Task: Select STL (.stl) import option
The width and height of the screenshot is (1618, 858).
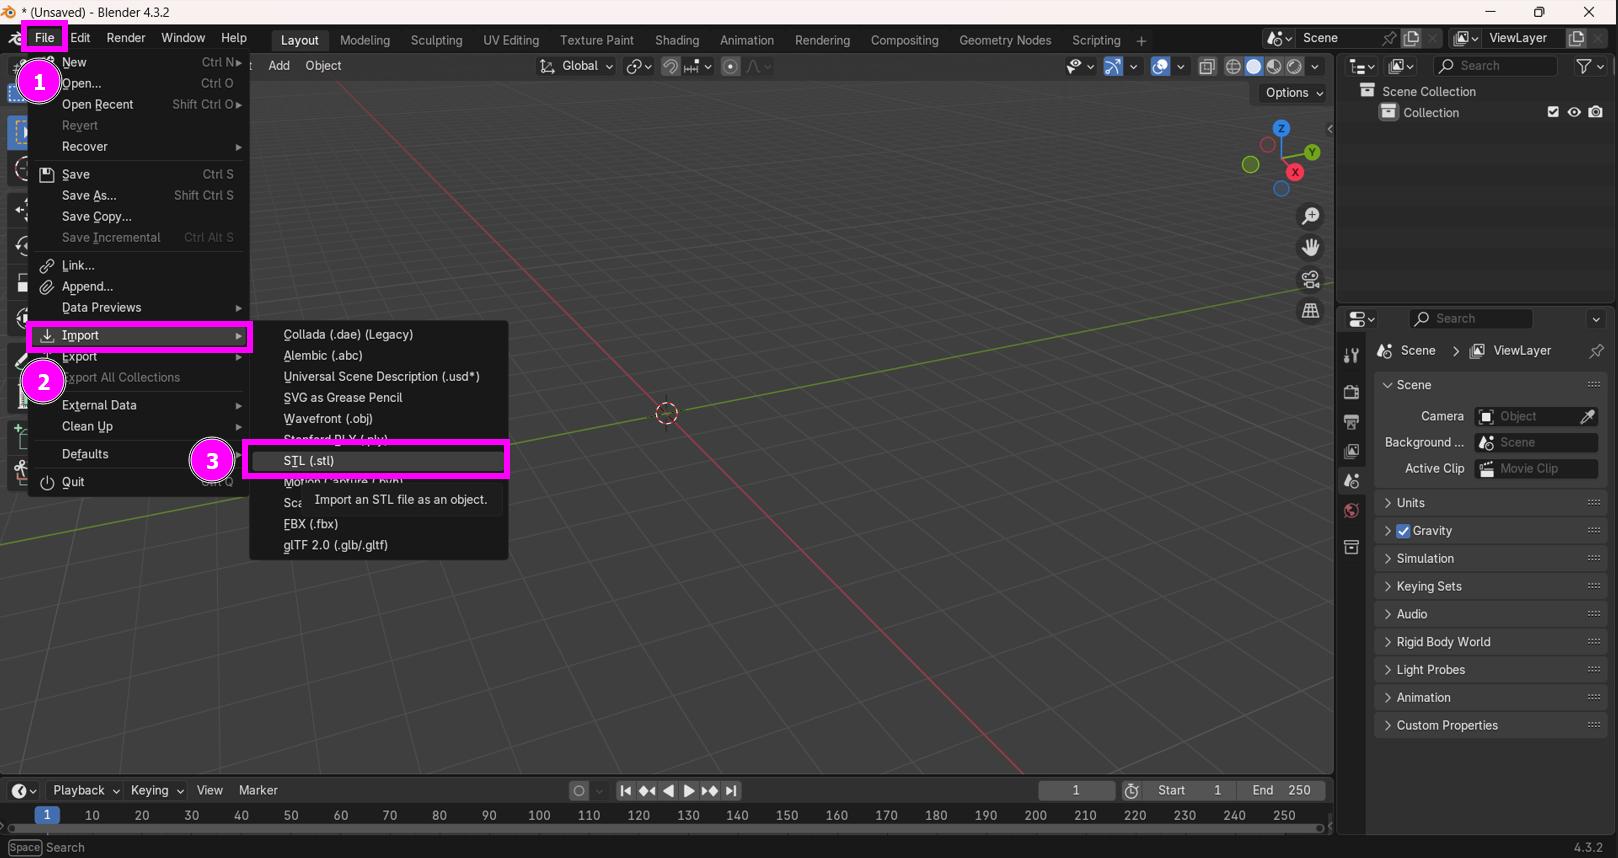Action: coord(378,461)
